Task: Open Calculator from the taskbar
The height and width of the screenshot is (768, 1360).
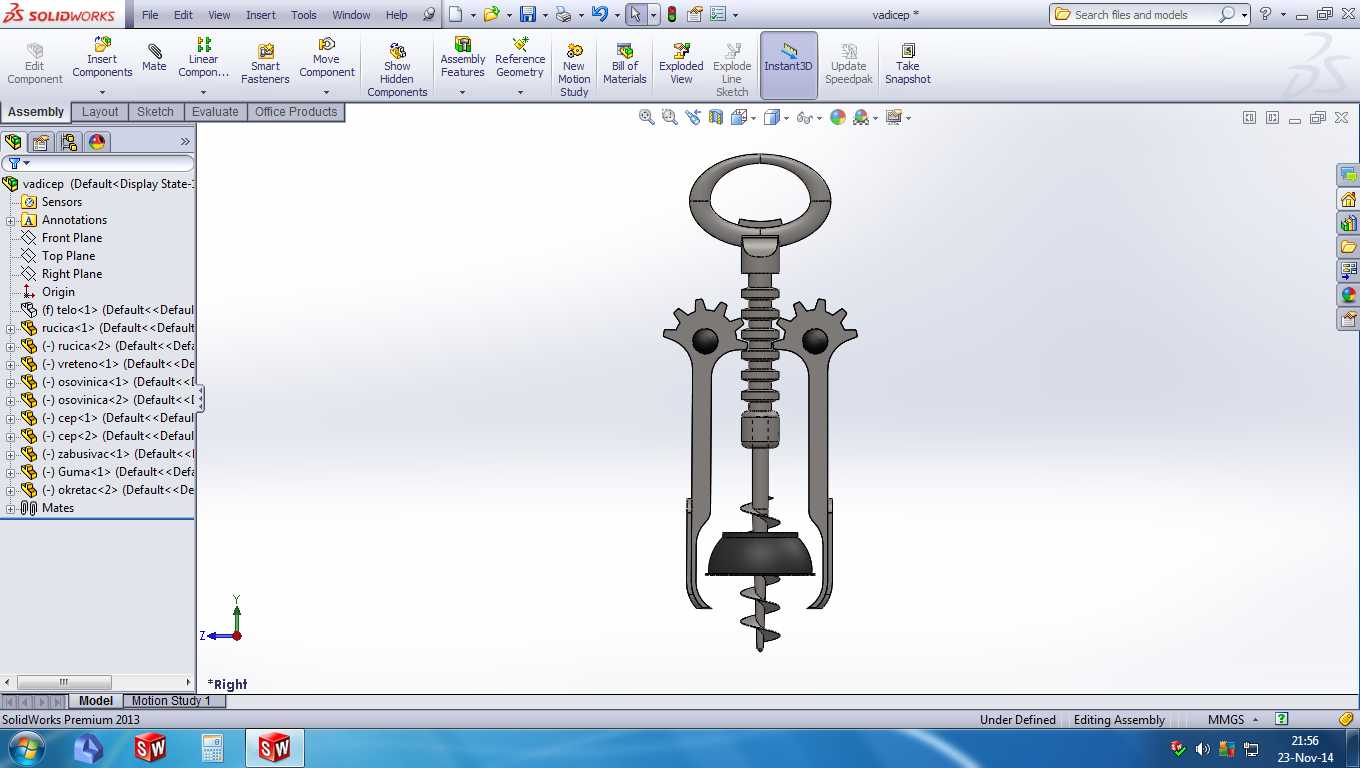Action: tap(212, 748)
